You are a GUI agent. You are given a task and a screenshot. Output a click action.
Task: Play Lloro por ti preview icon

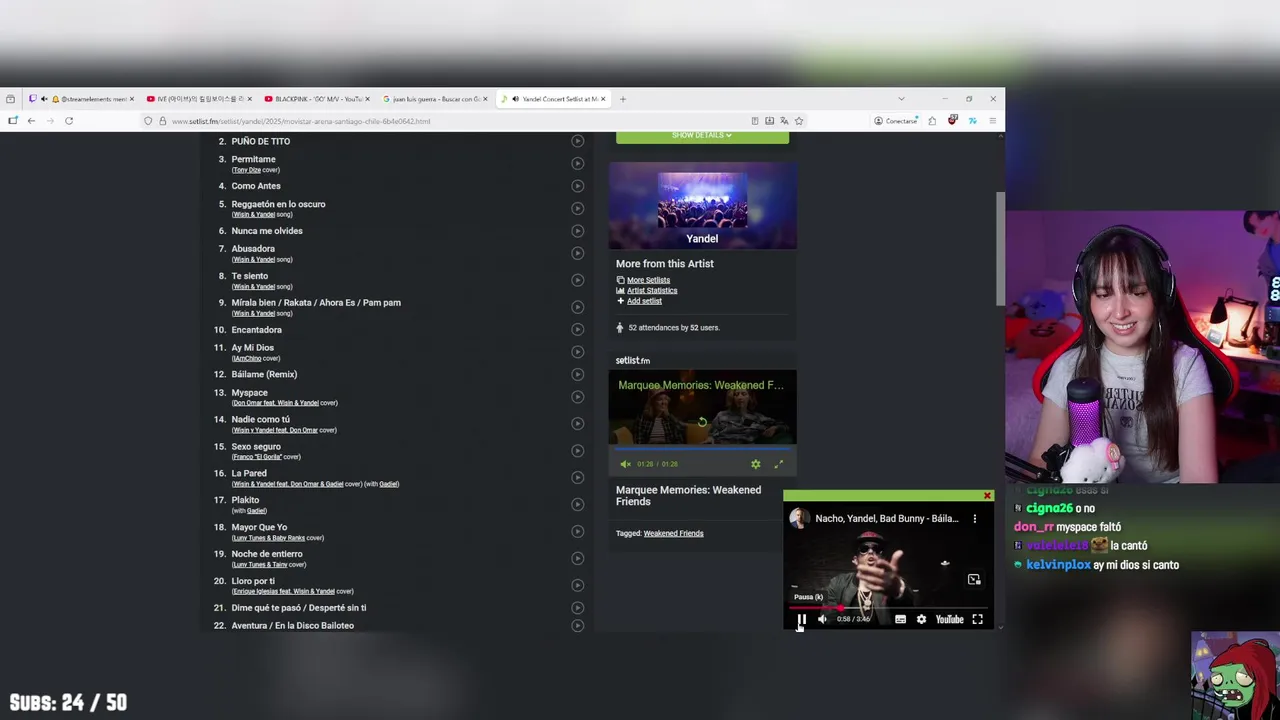click(577, 586)
